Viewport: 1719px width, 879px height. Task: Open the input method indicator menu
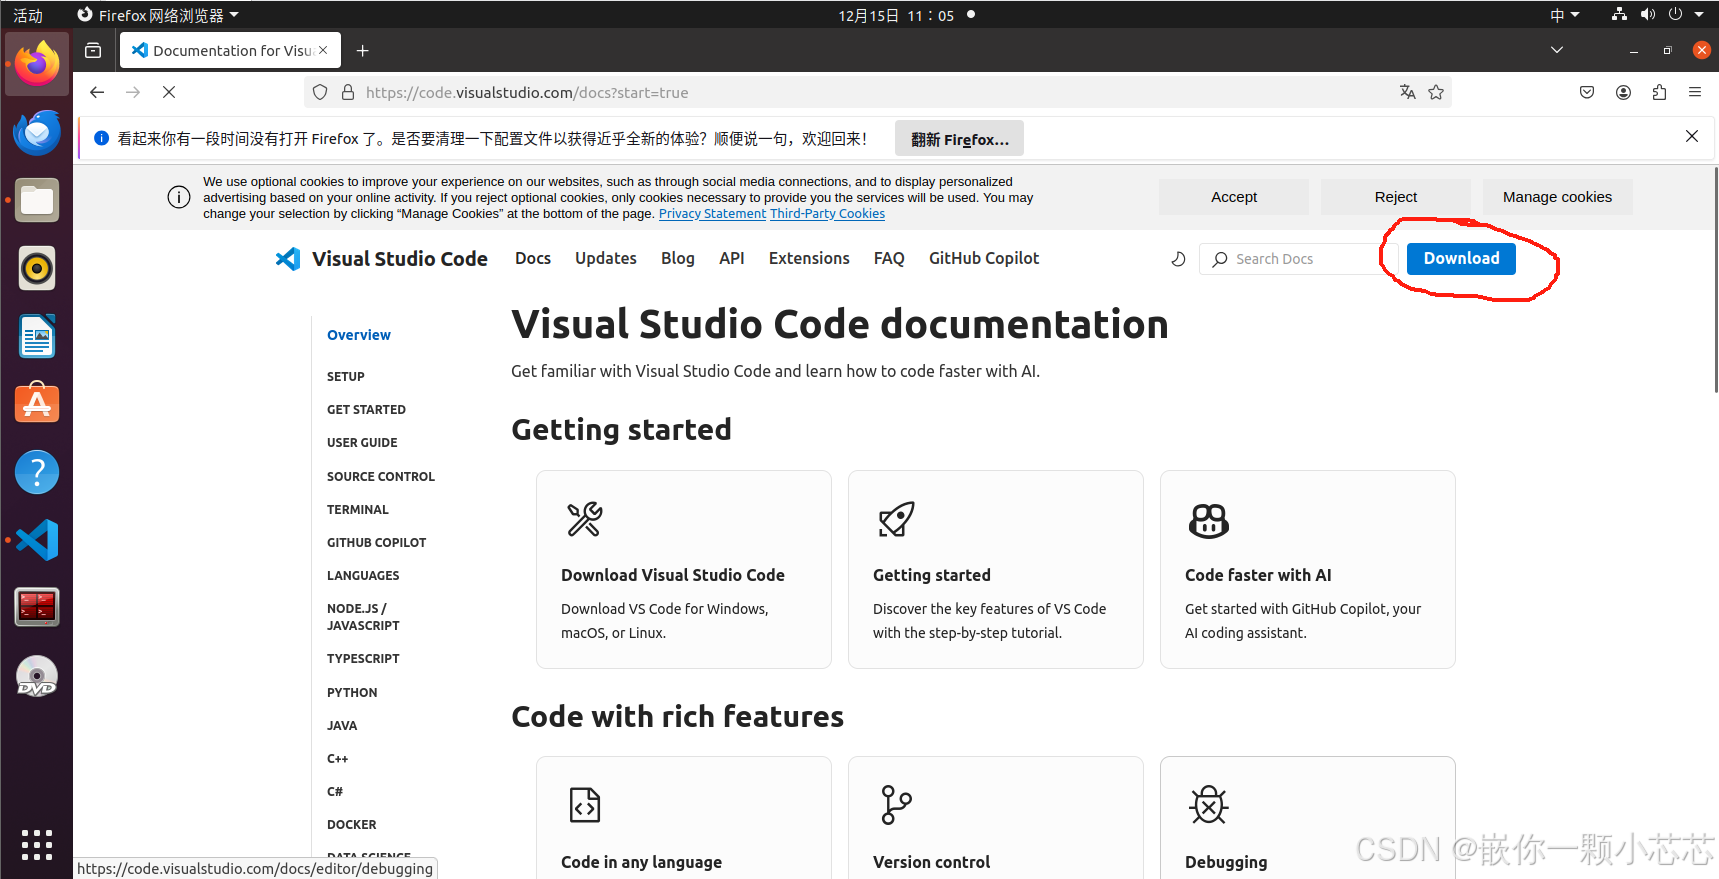(1564, 15)
